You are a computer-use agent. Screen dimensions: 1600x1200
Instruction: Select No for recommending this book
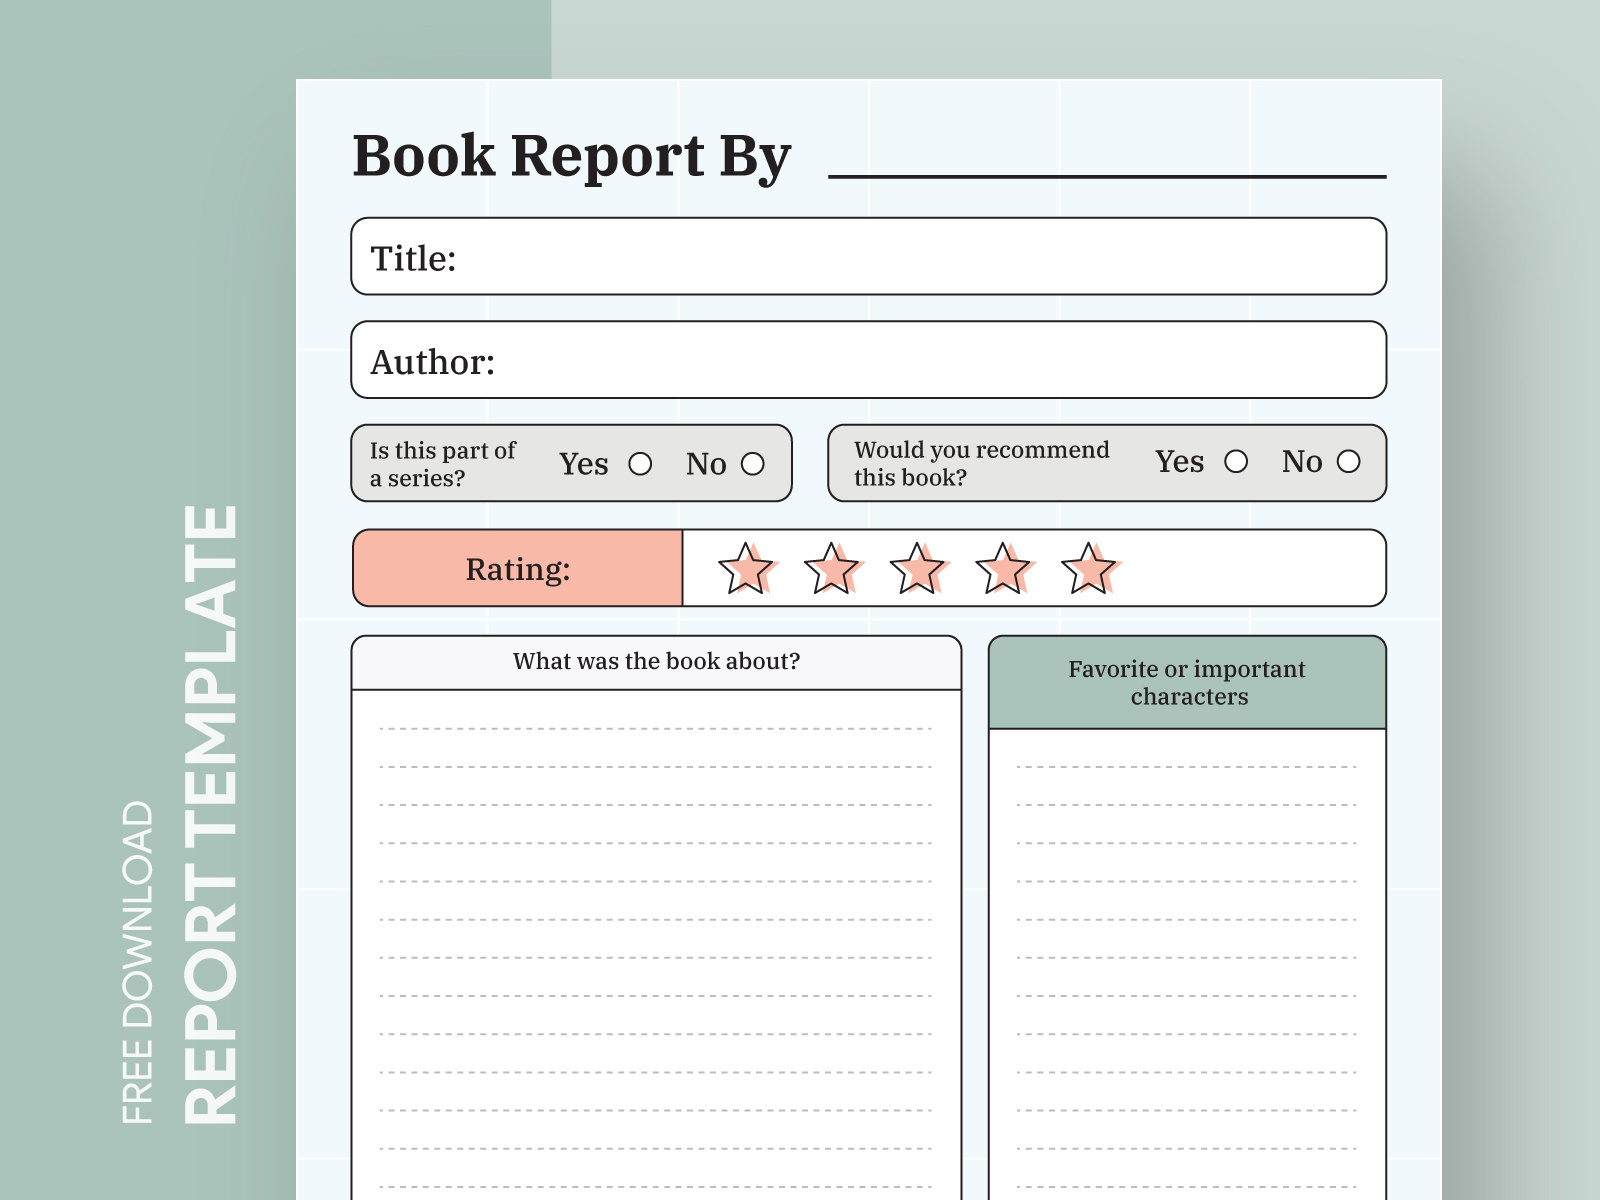click(1350, 462)
